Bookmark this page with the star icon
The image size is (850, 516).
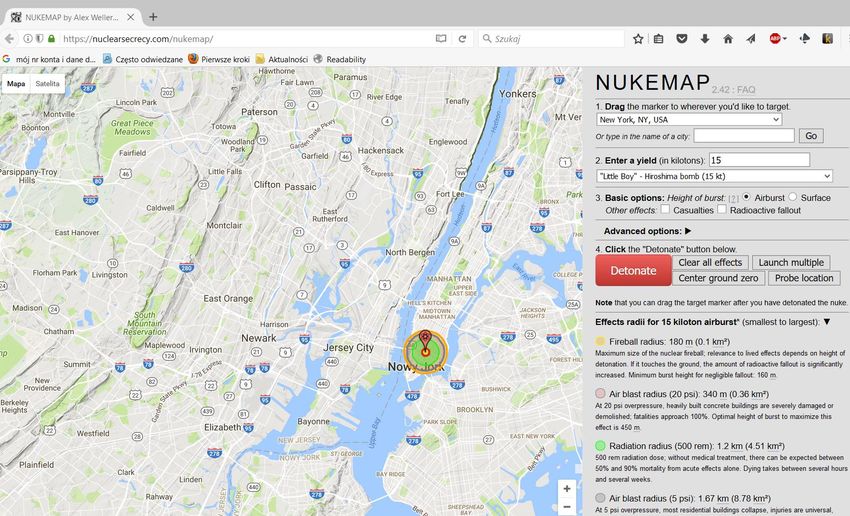point(638,39)
